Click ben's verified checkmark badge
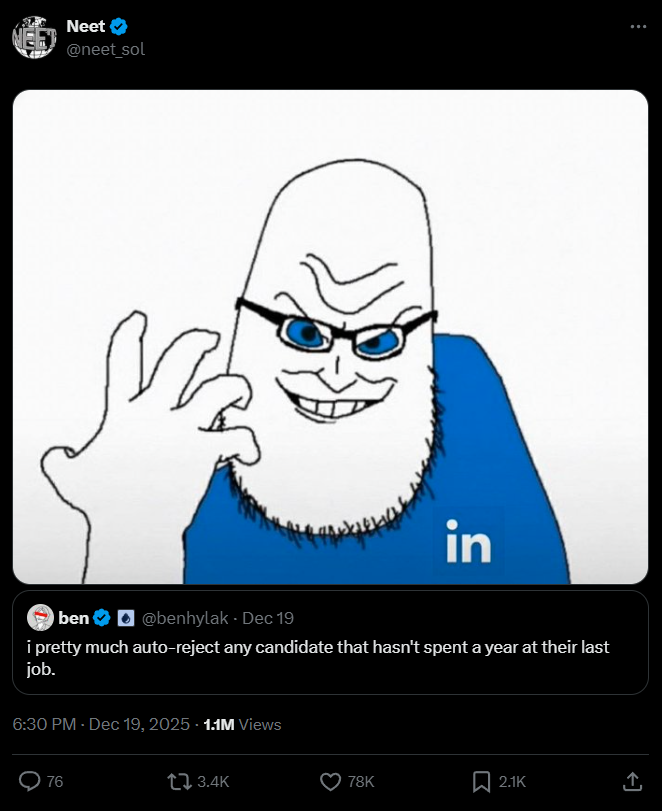Image resolution: width=662 pixels, height=811 pixels. 101,618
